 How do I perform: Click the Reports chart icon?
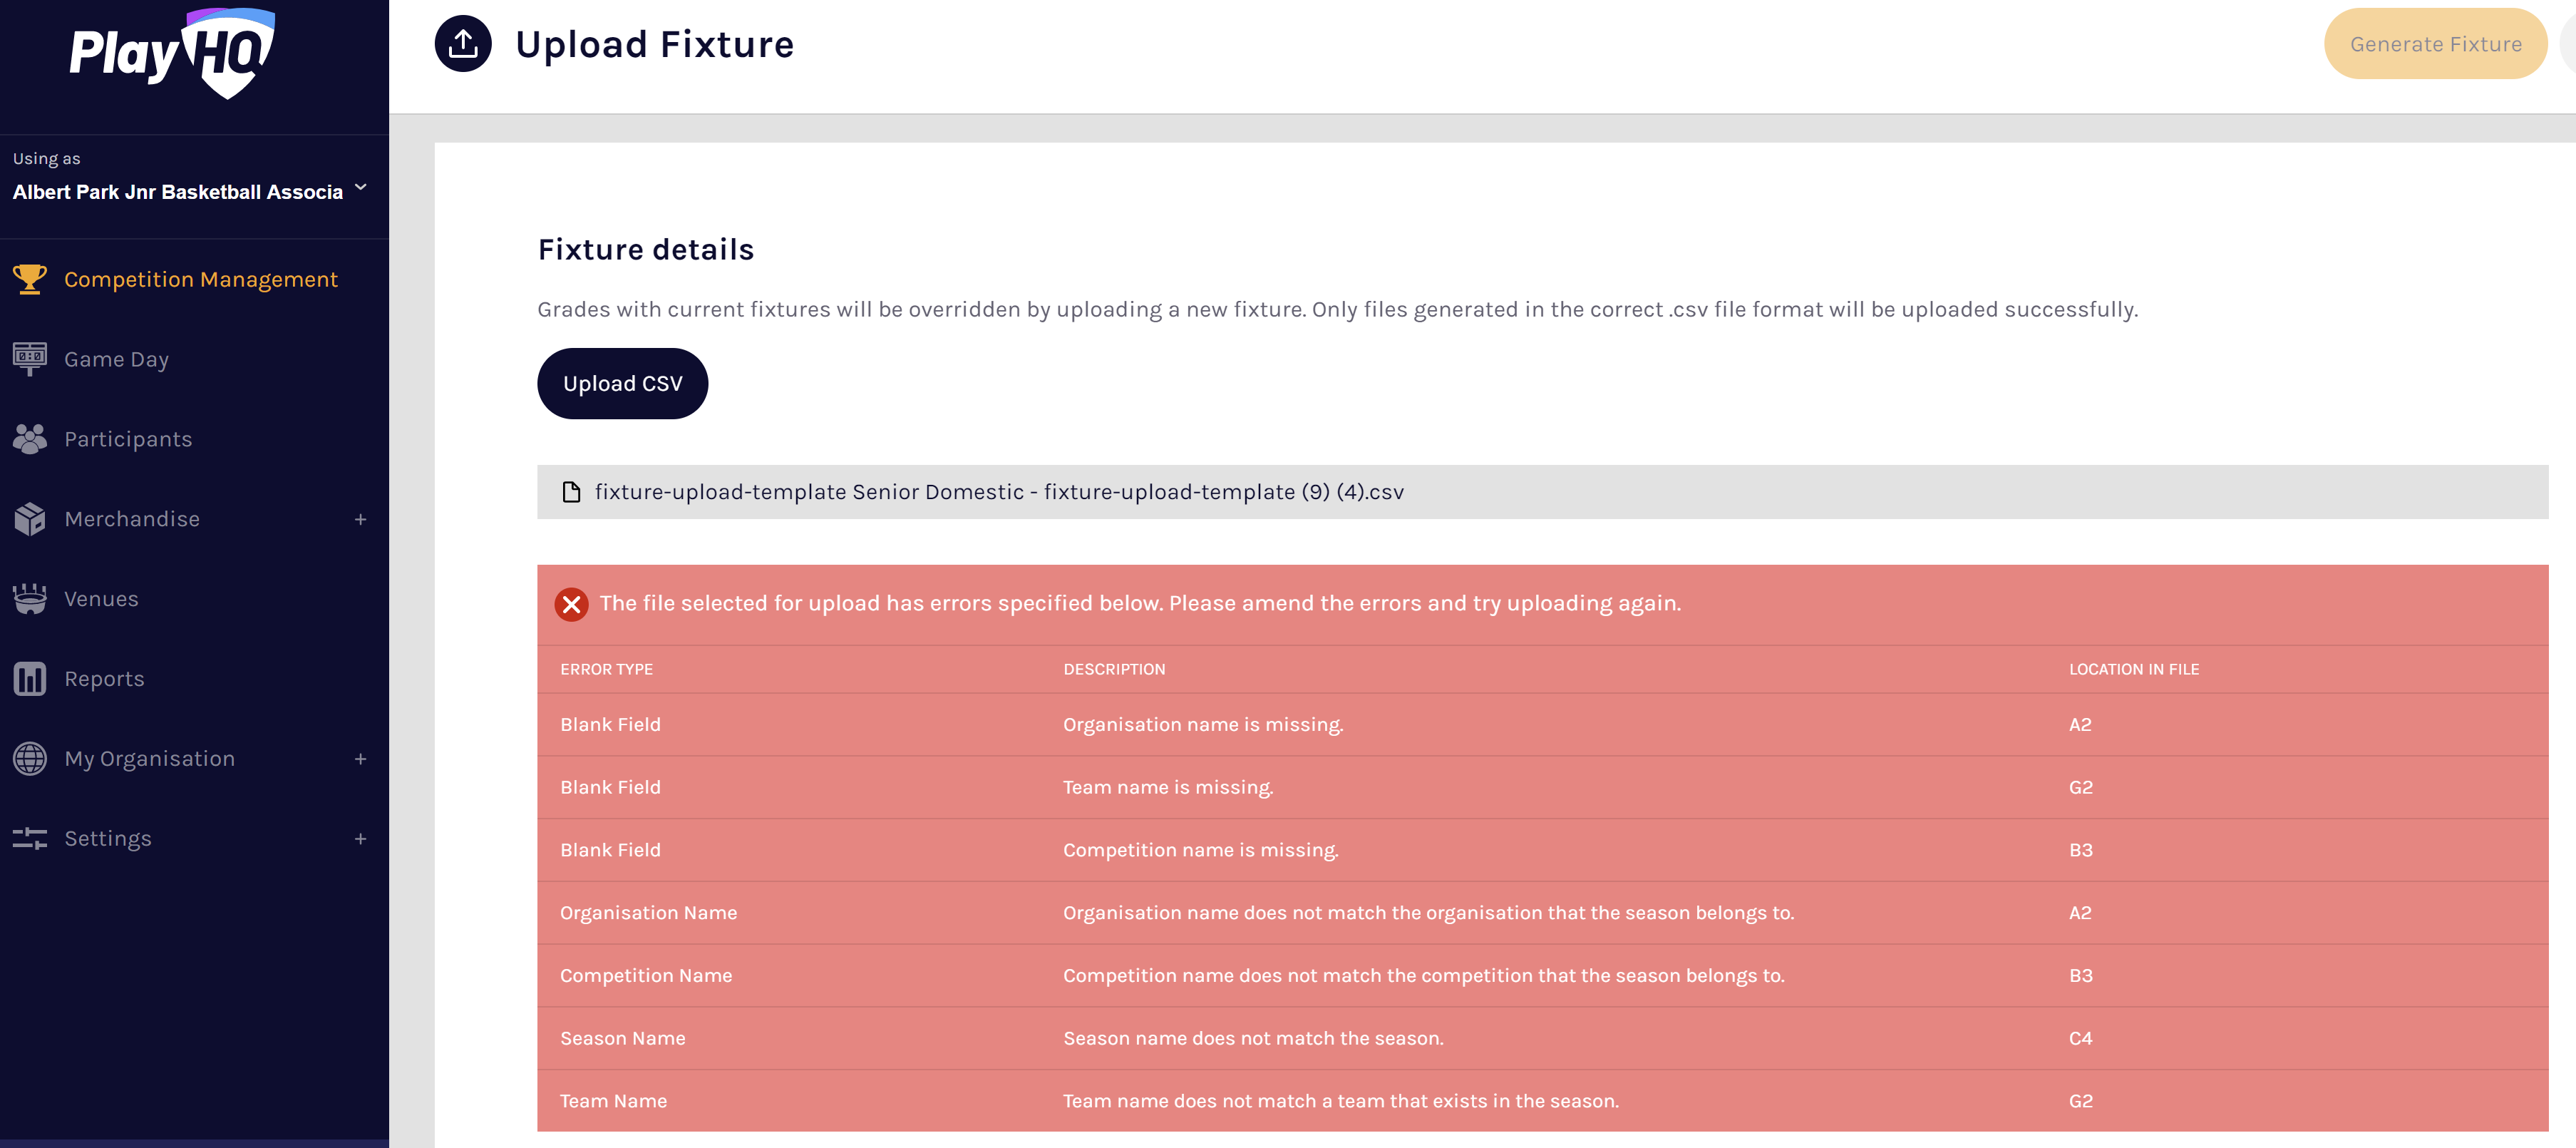tap(30, 678)
